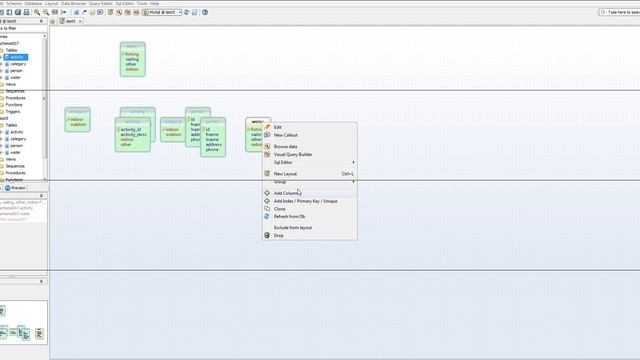This screenshot has width=640, height=360.
Task: Open the MySql @ test1 connection dropdown
Action: [162, 12]
